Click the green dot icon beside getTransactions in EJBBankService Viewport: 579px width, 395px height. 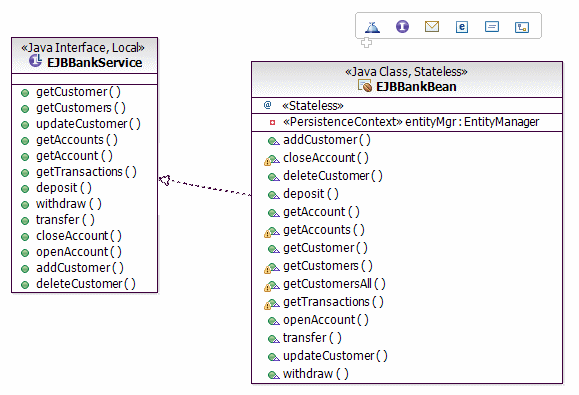coord(25,173)
